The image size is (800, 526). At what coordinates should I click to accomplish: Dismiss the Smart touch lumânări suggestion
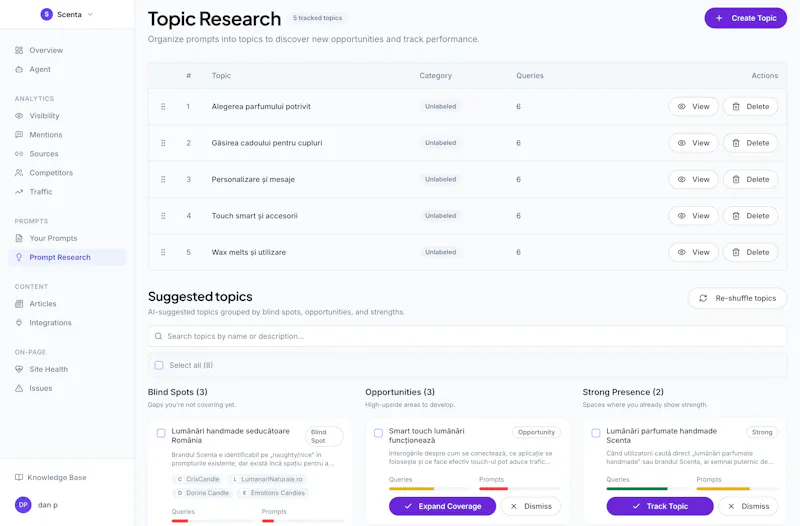pyautogui.click(x=531, y=506)
